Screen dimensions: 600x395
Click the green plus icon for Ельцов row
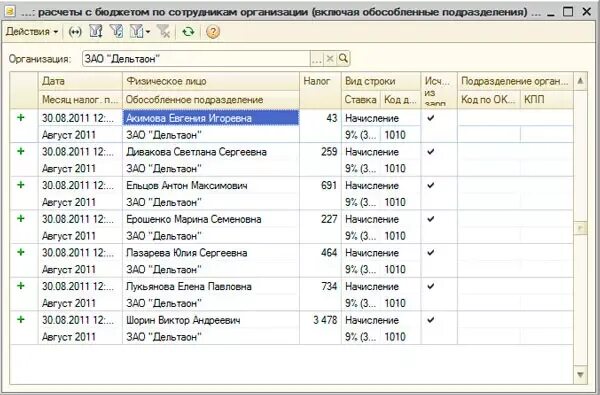[21, 185]
